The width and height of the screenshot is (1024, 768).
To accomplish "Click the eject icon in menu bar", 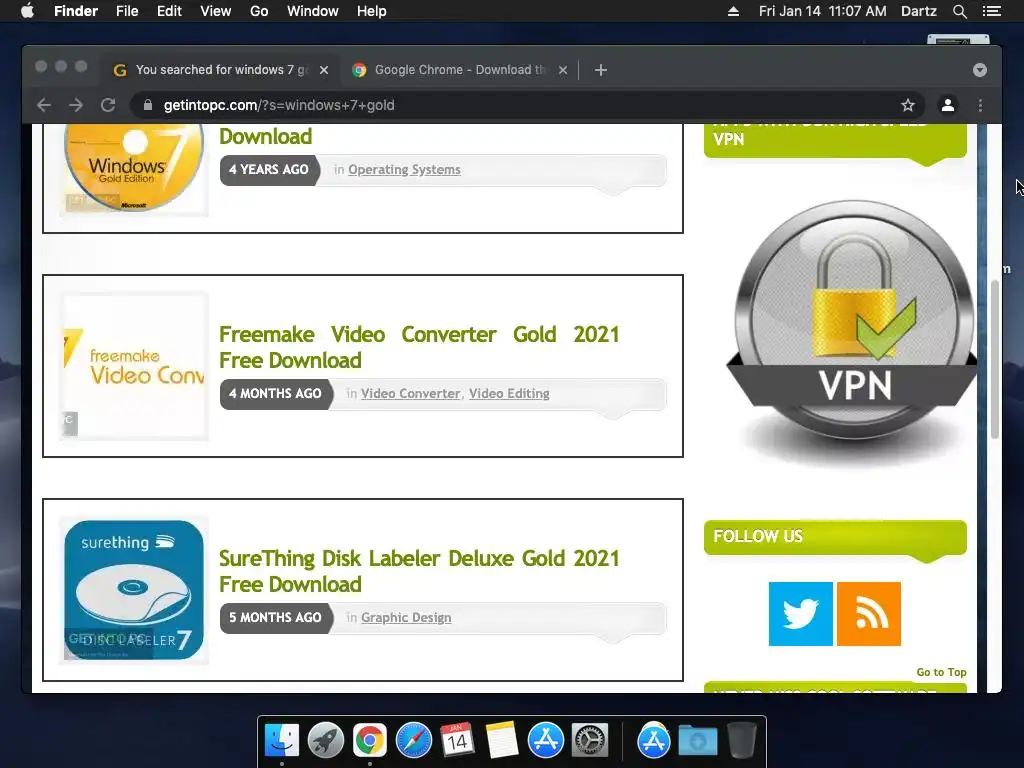I will (x=733, y=11).
